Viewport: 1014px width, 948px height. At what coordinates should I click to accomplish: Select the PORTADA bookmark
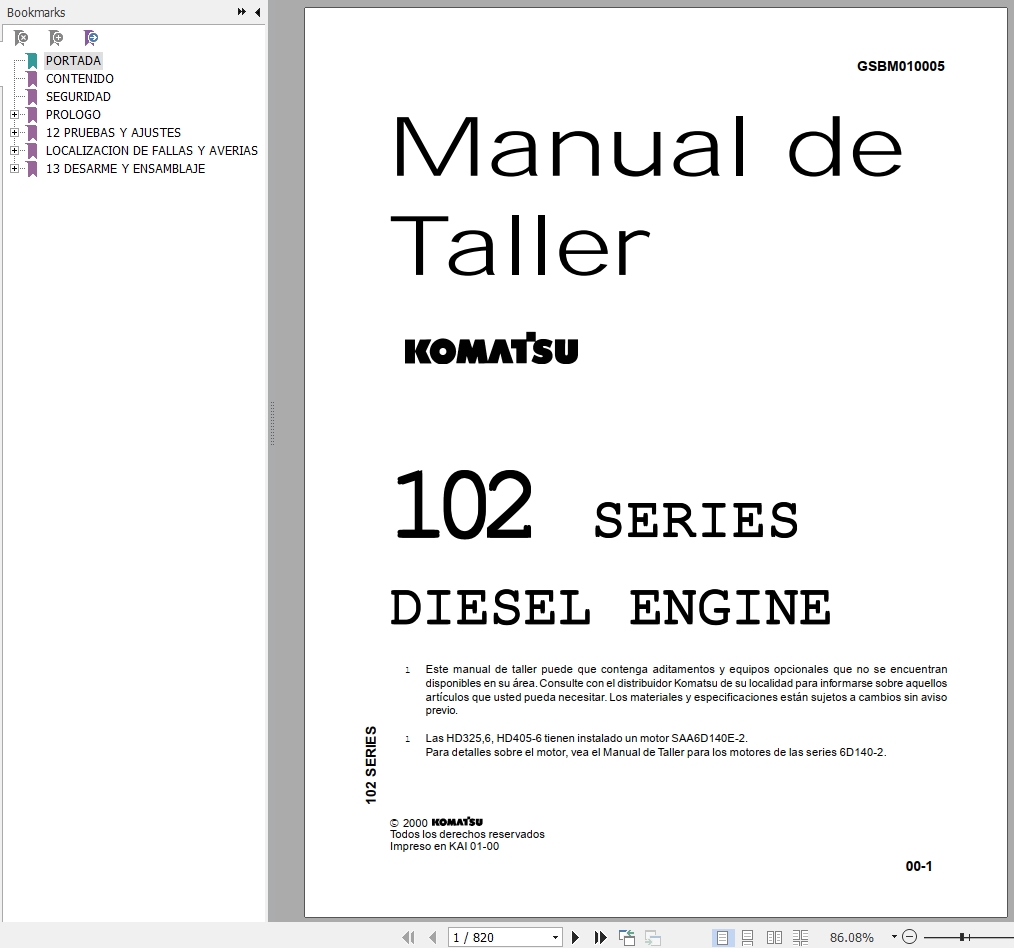(73, 61)
